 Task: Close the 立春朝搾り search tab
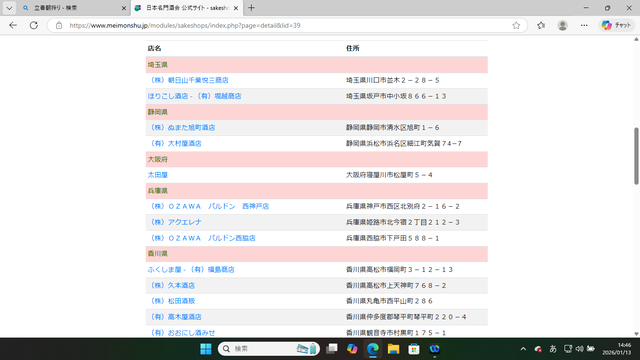pyautogui.click(x=124, y=8)
